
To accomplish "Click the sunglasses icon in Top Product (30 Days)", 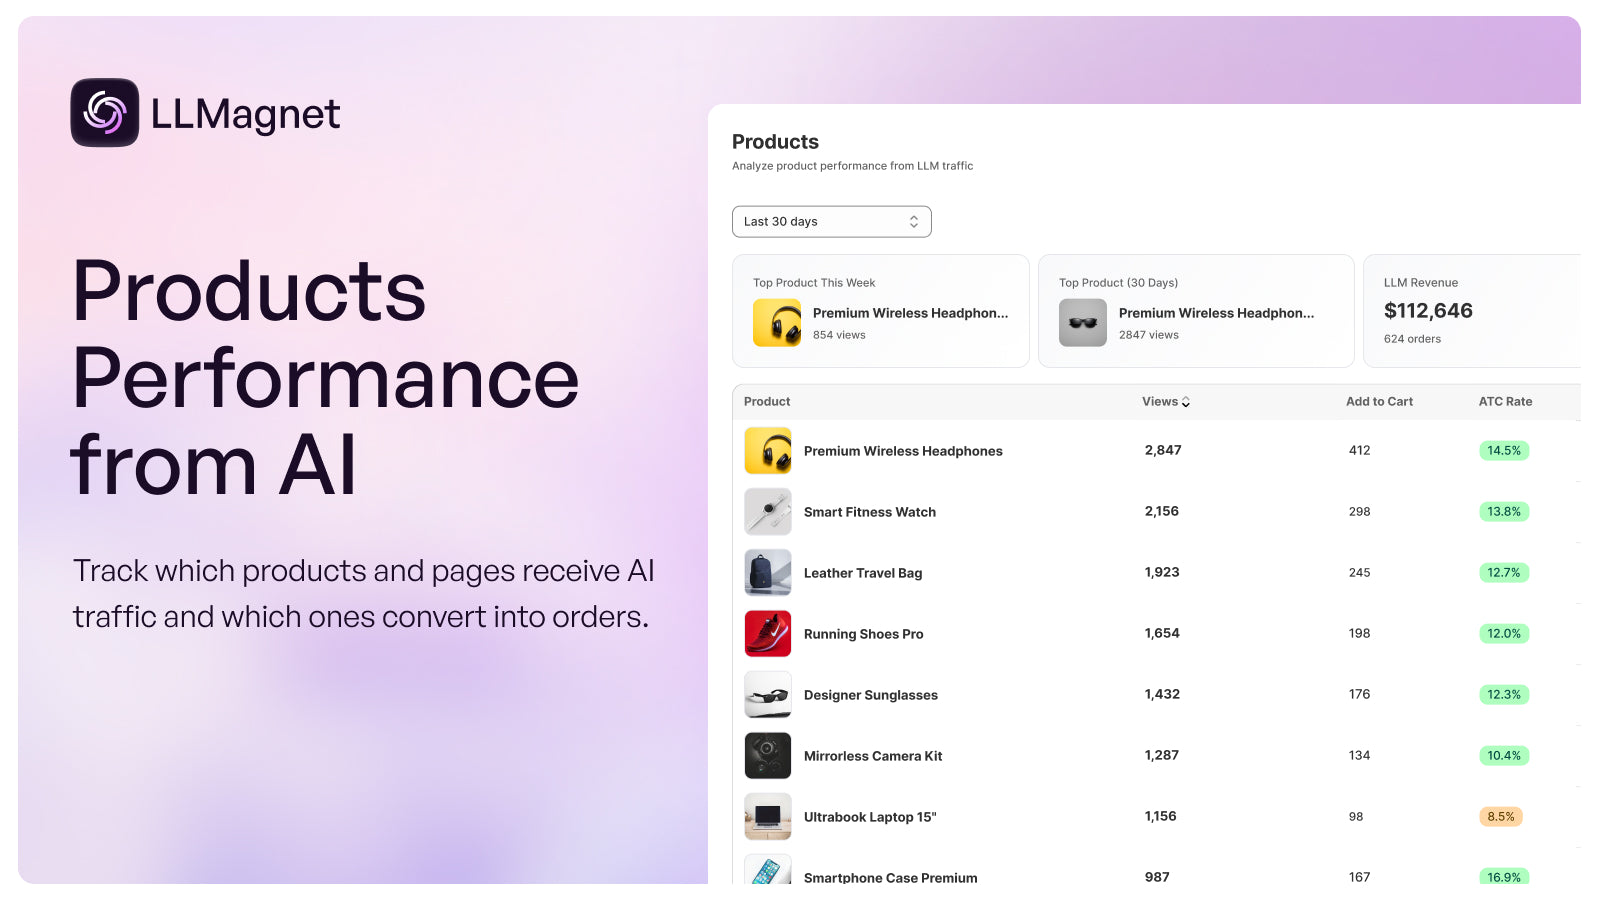I will coord(1082,322).
